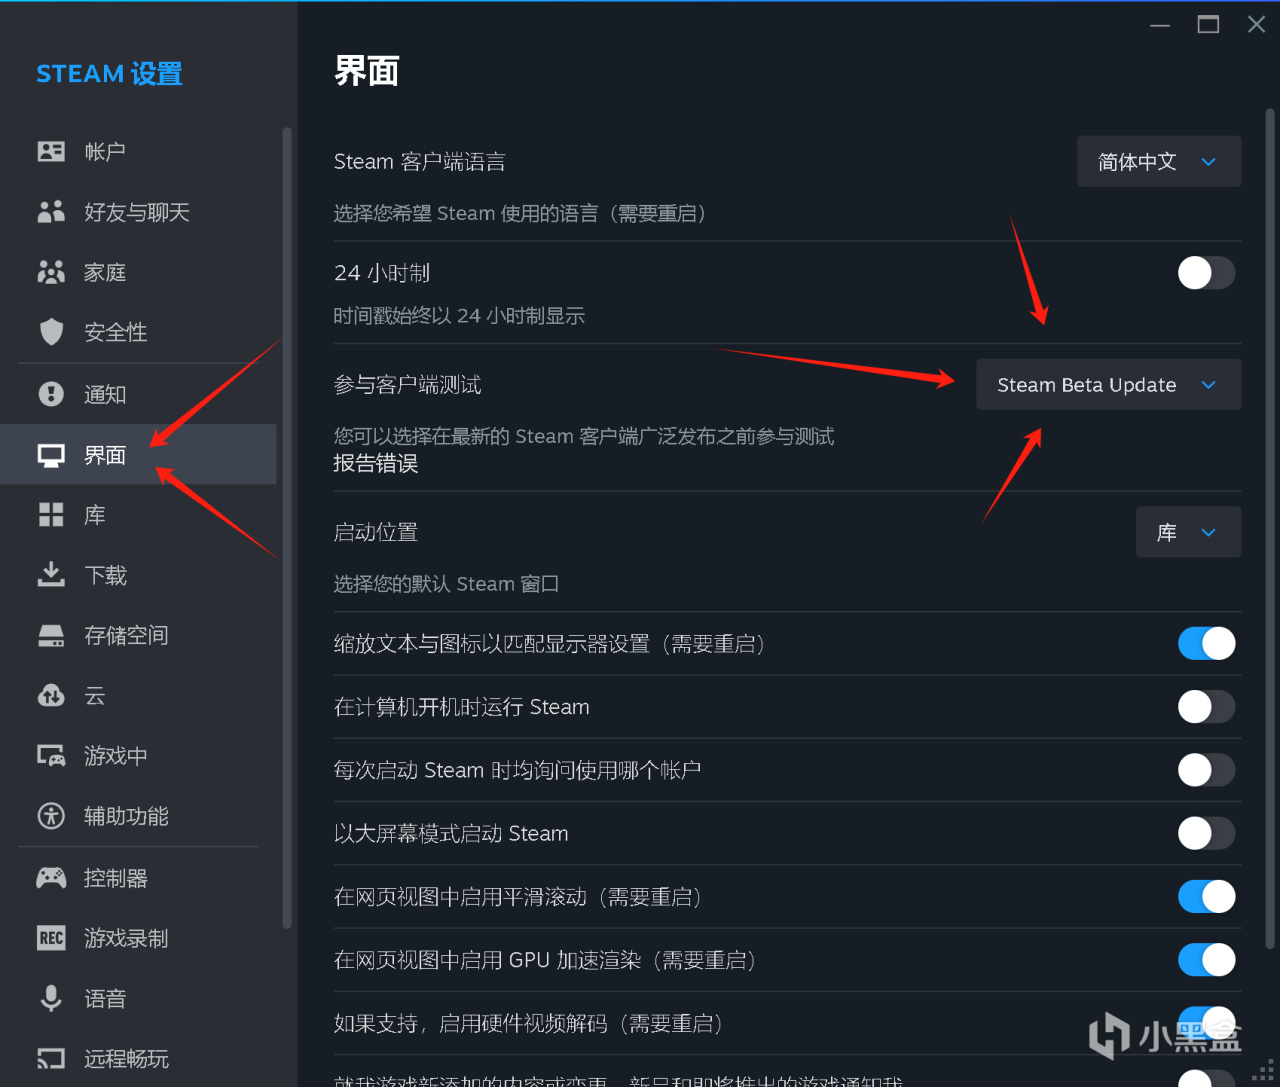Enable the 24 小时制 toggle

click(1206, 273)
